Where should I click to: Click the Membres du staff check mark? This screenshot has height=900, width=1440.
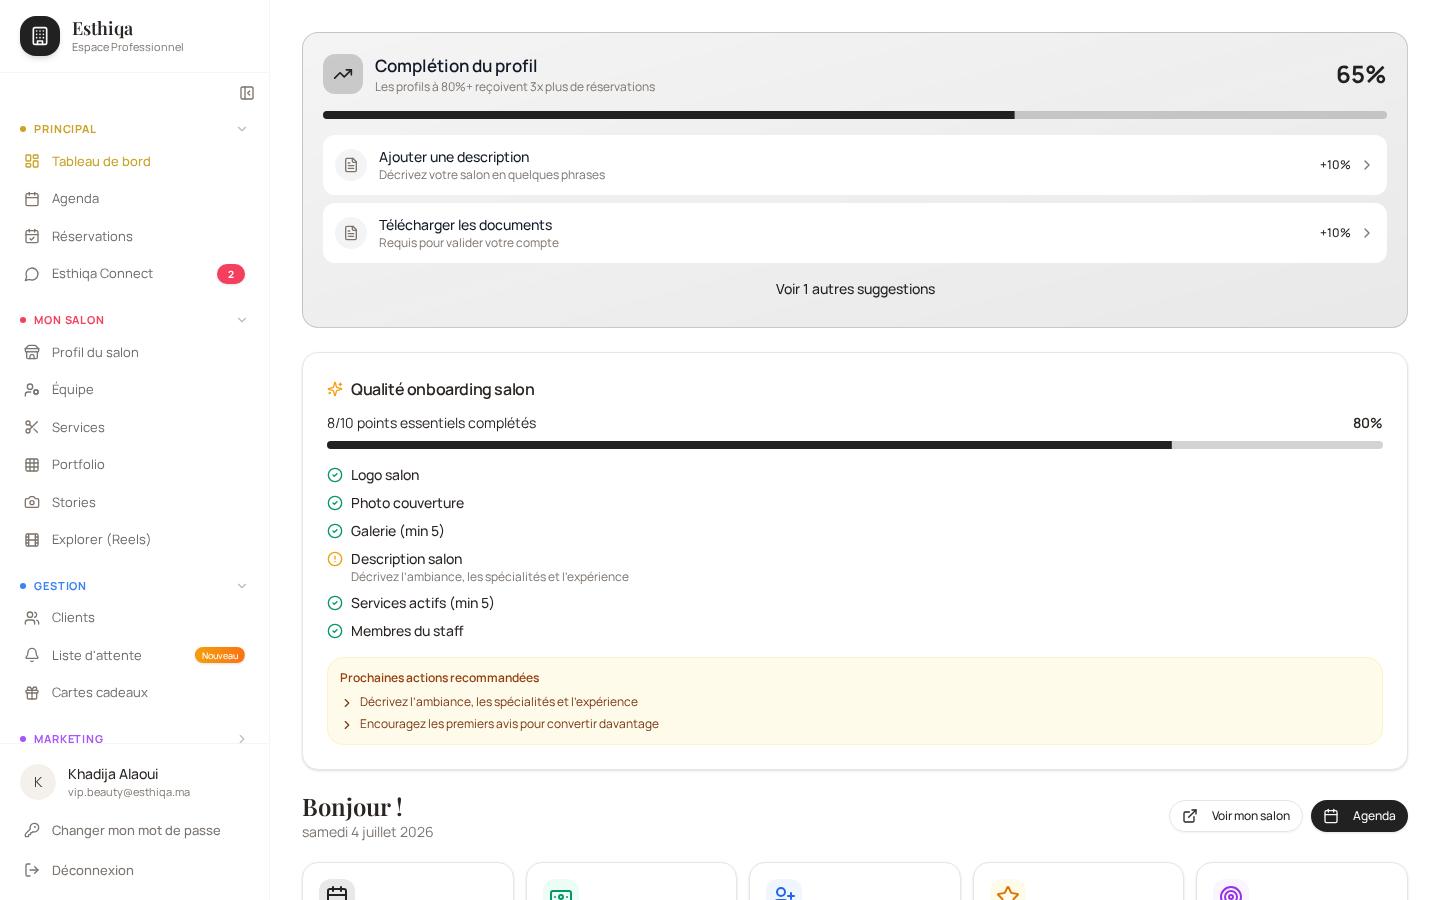(335, 631)
